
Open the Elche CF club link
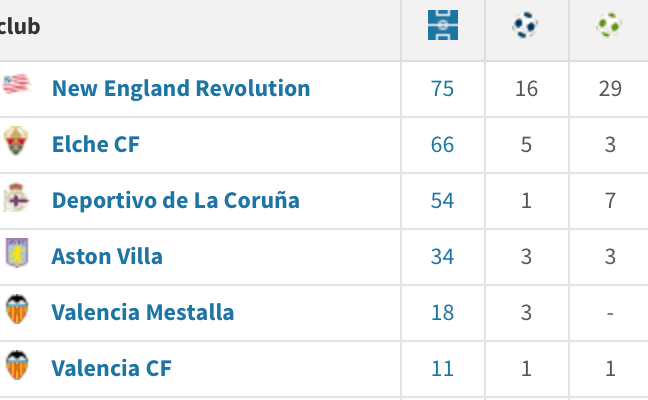pyautogui.click(x=96, y=144)
